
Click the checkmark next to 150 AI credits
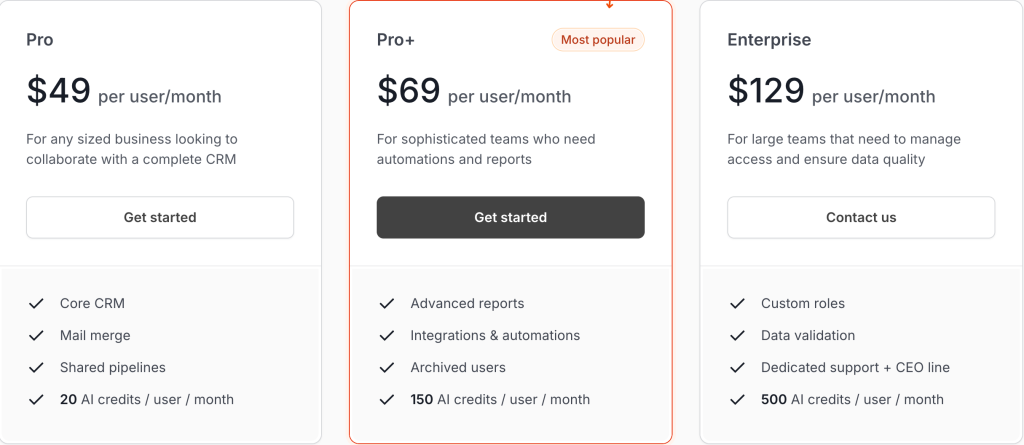pyautogui.click(x=387, y=400)
